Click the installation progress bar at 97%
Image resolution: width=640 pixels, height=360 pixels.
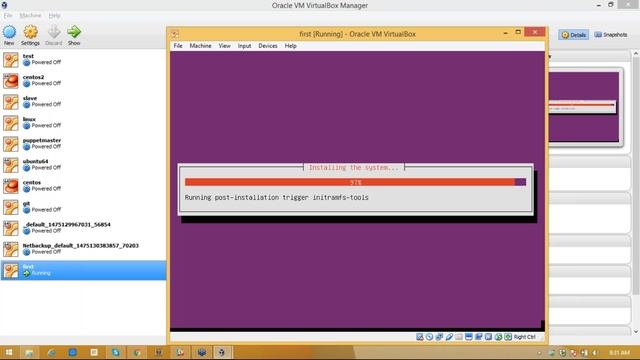355,182
